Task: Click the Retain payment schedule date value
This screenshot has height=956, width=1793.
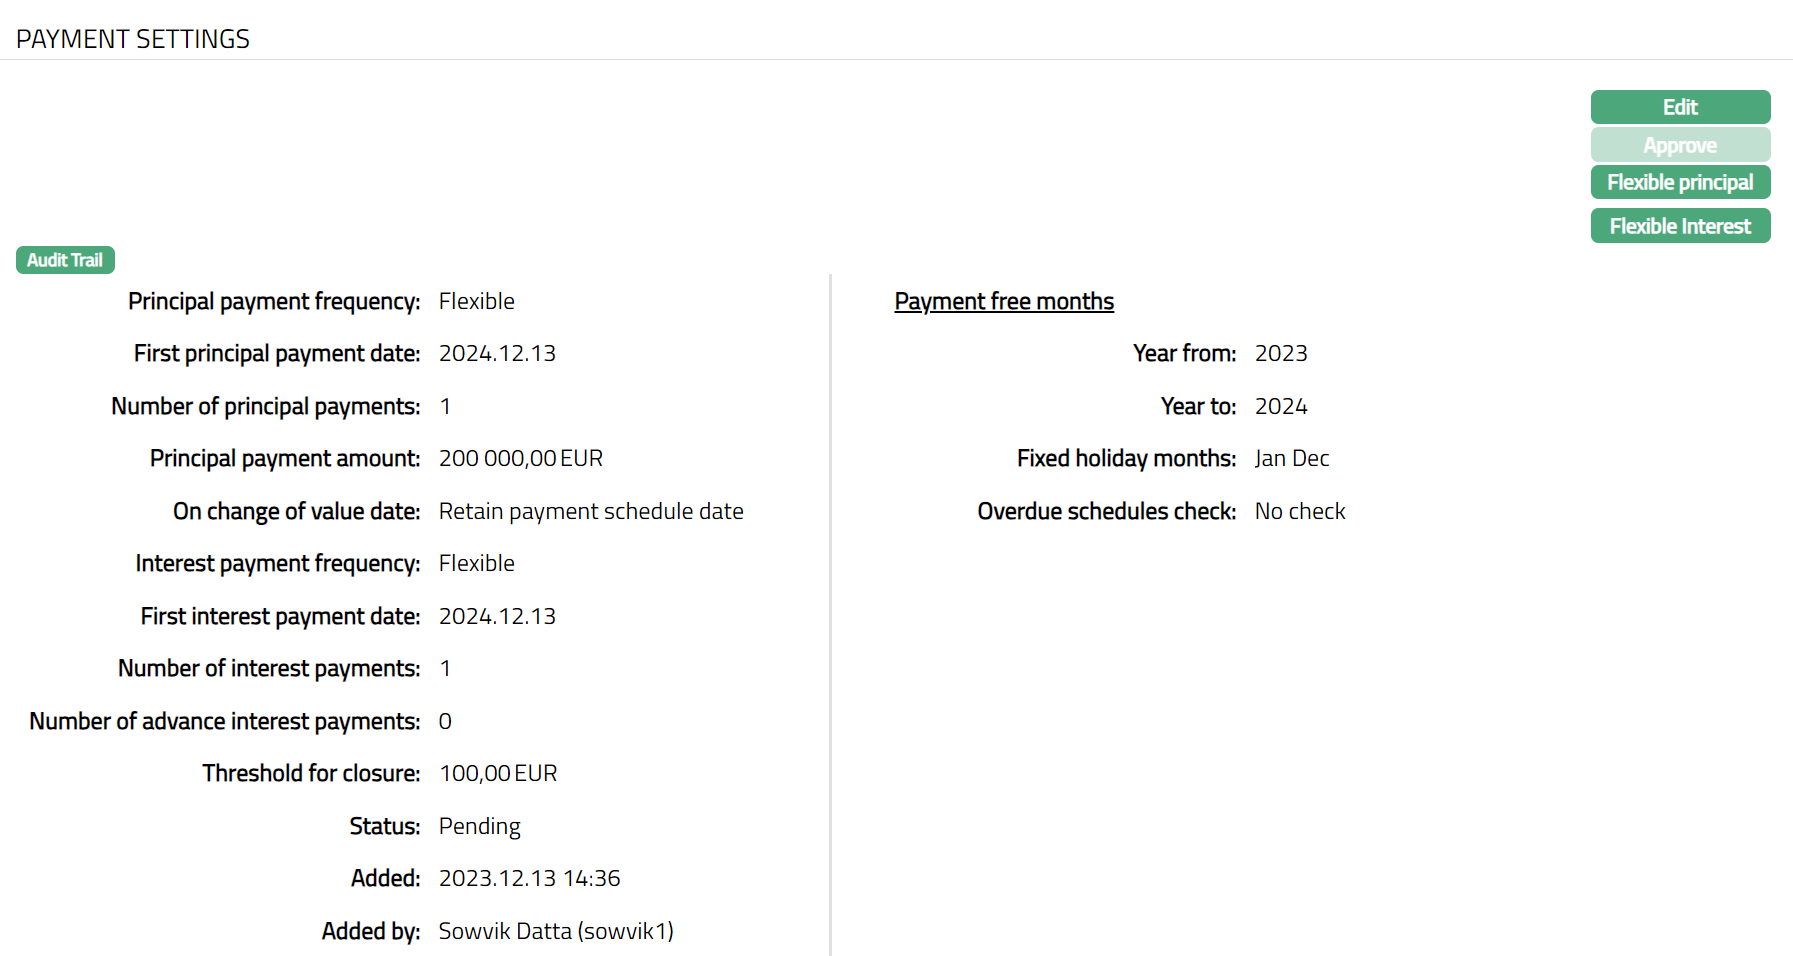Action: pyautogui.click(x=590, y=511)
